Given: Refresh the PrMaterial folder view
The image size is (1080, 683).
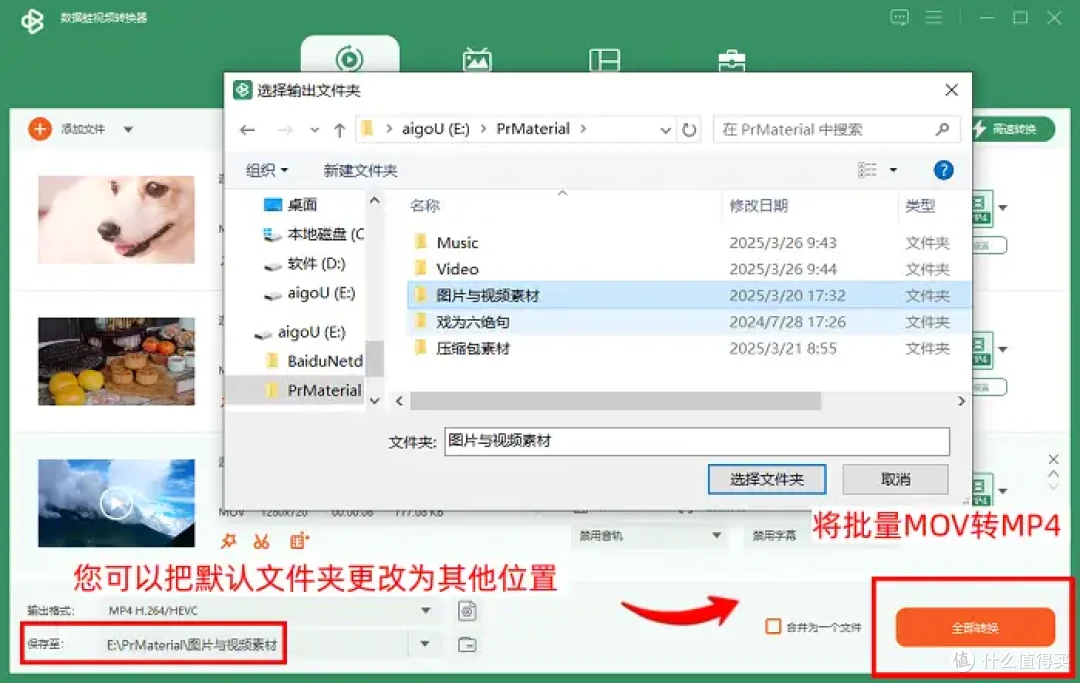Looking at the screenshot, I should (689, 129).
